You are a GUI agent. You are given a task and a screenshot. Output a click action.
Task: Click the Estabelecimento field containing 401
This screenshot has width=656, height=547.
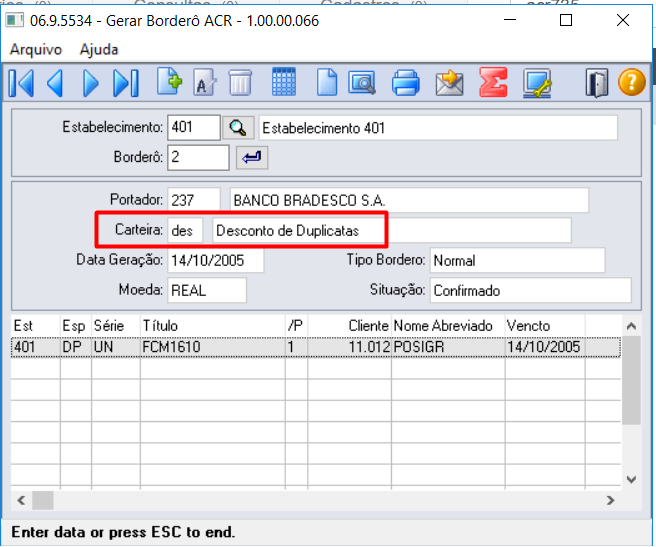tap(194, 128)
